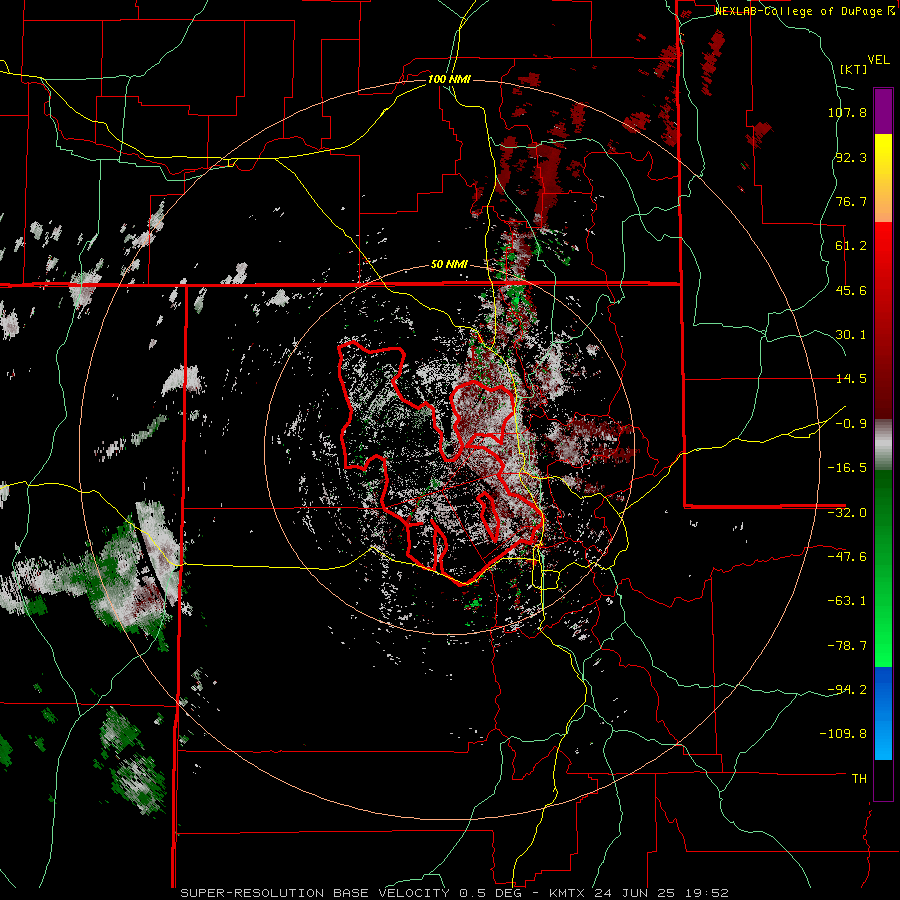Click the -32.0 velocity scale value
The width and height of the screenshot is (900, 900).
(847, 513)
